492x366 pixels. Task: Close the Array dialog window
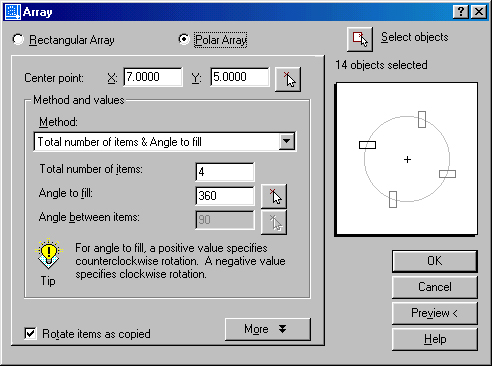[479, 12]
